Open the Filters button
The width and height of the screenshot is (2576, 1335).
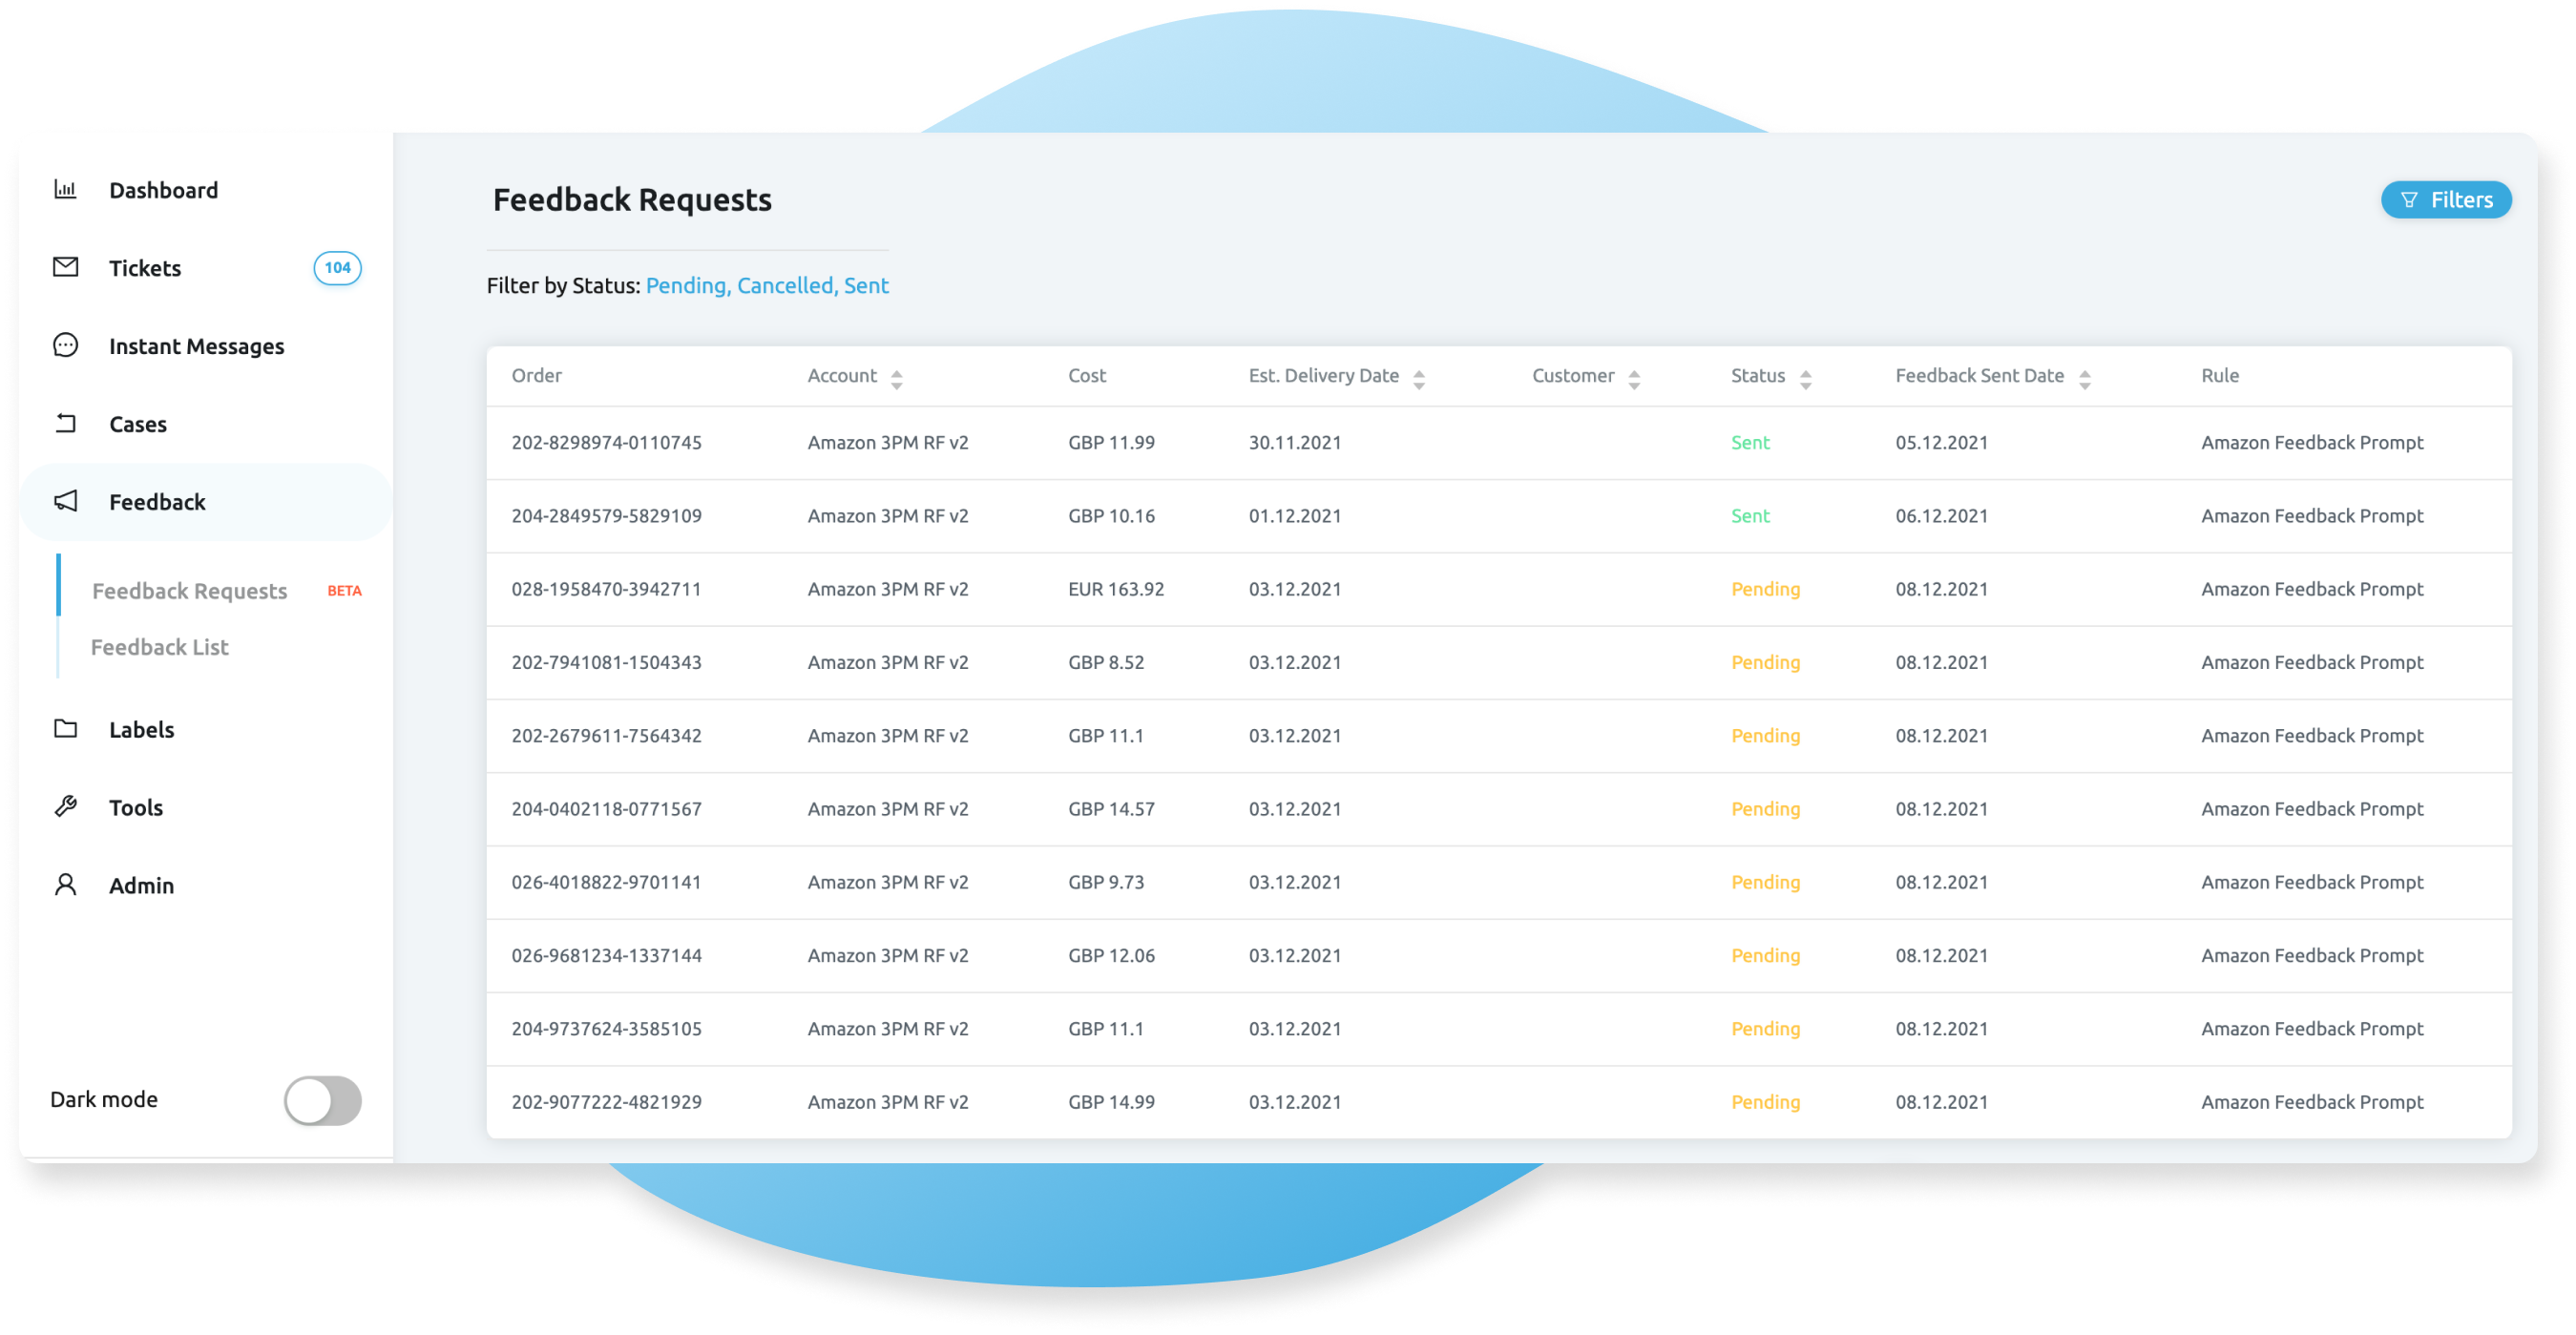coord(2445,200)
